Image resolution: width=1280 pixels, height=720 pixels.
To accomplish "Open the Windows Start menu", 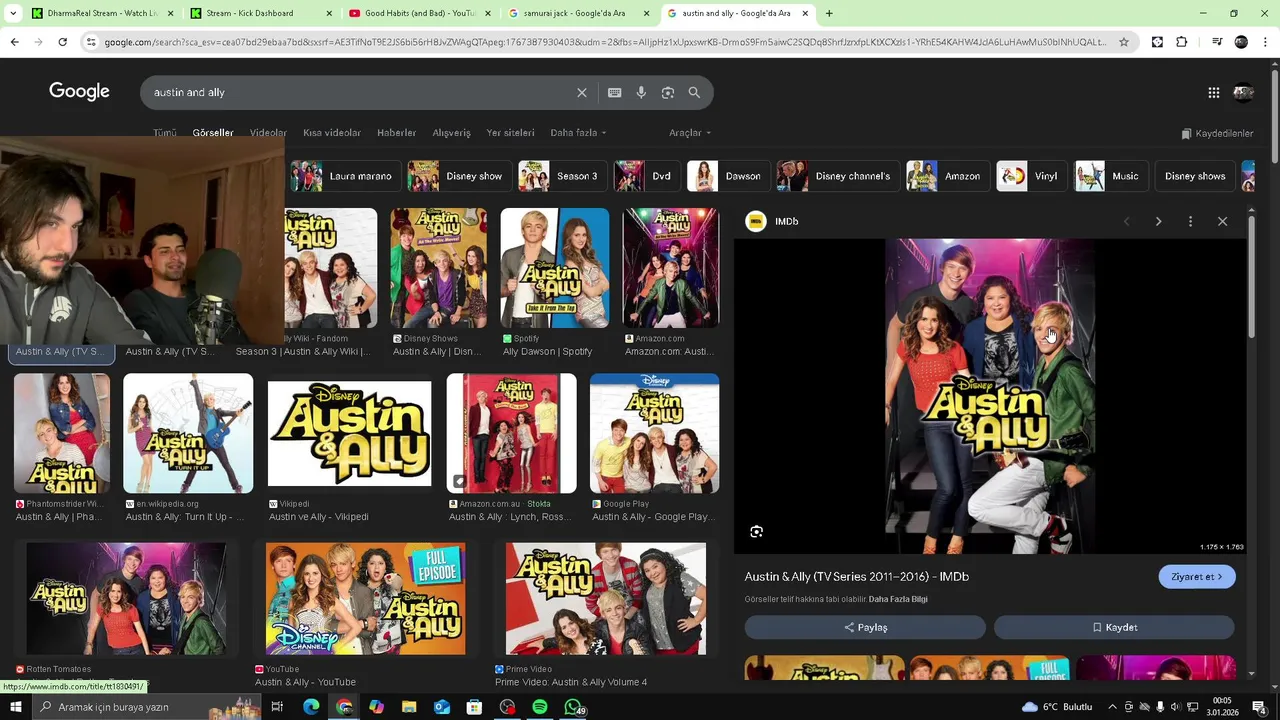I will (x=15, y=707).
